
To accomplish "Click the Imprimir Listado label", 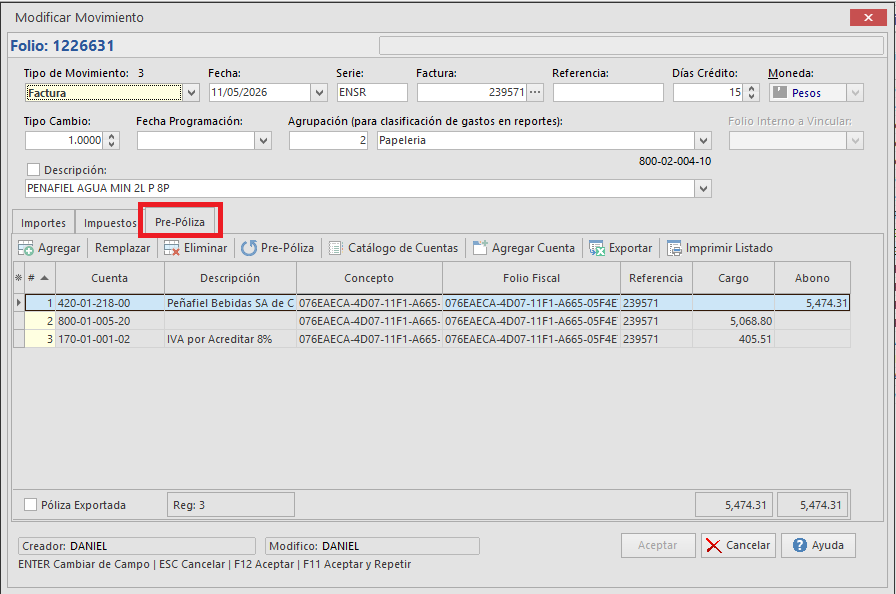I will point(729,248).
